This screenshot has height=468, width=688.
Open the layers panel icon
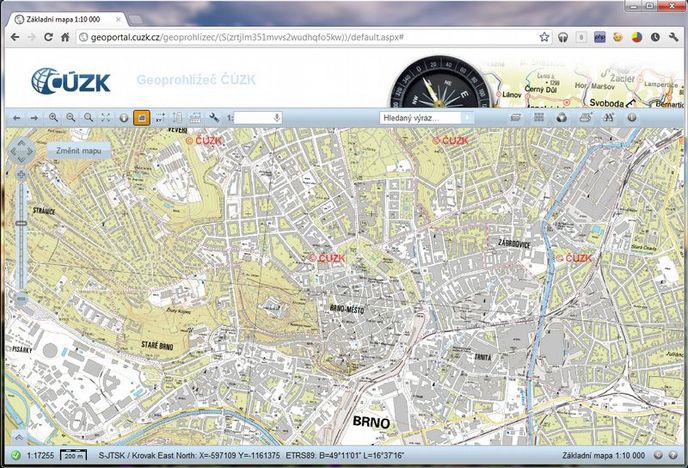coord(516,118)
